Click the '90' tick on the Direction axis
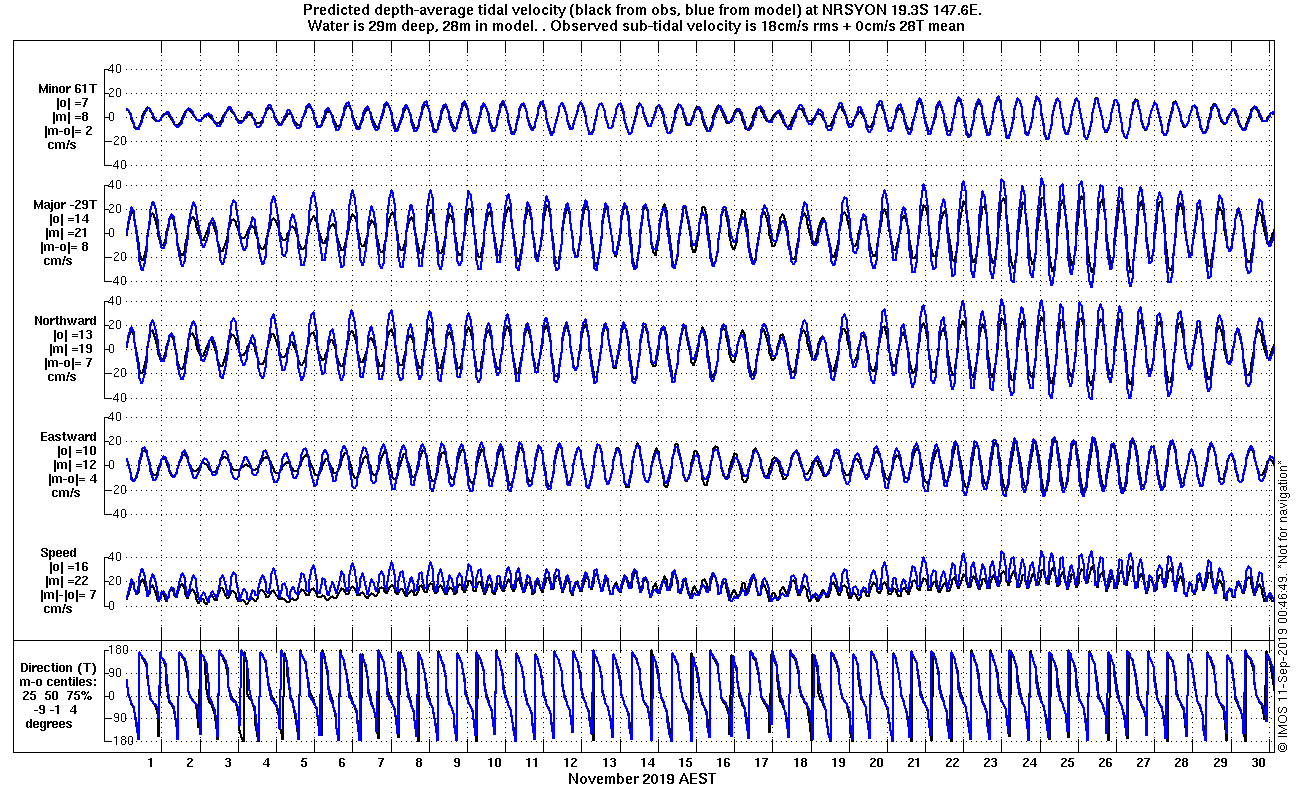Image resolution: width=1300 pixels, height=800 pixels. [x=114, y=673]
